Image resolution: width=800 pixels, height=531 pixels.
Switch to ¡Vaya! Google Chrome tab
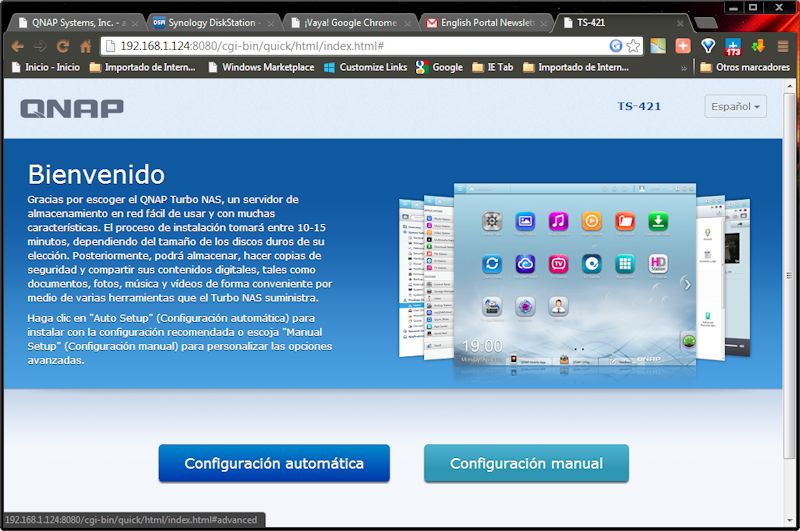pos(351,23)
